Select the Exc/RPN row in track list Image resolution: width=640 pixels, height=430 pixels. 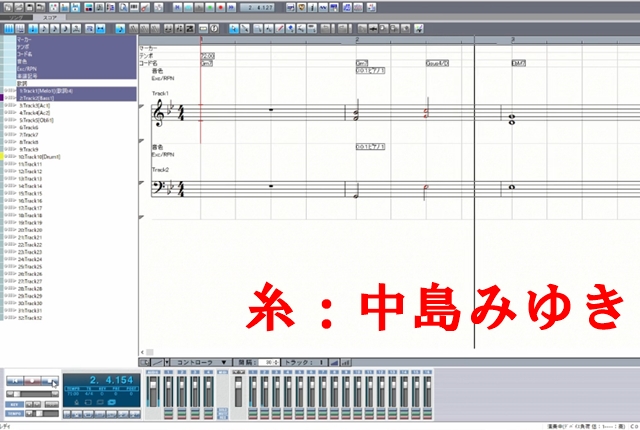[76, 69]
